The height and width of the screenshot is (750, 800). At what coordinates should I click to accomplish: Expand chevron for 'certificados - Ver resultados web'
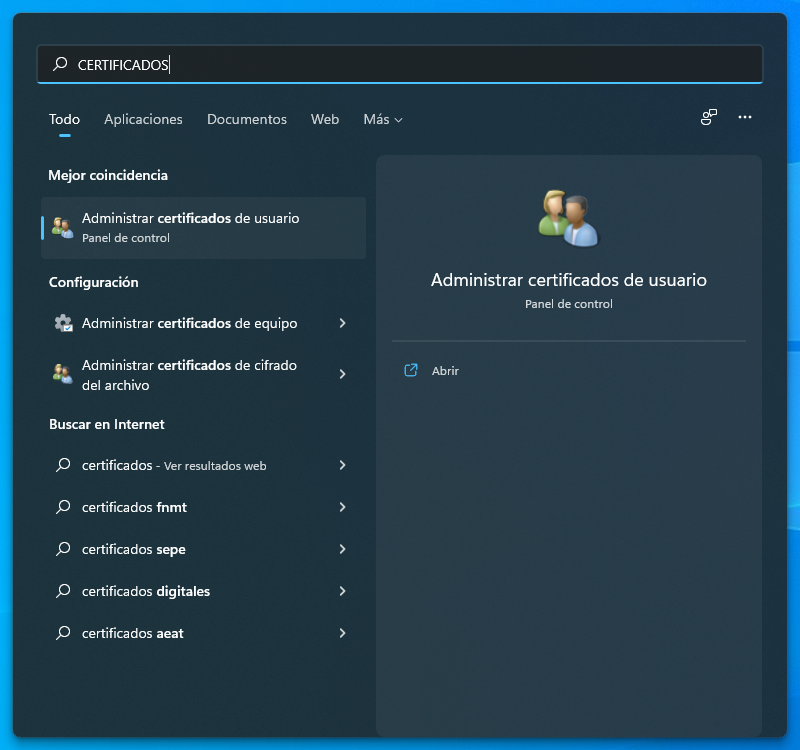(x=342, y=465)
